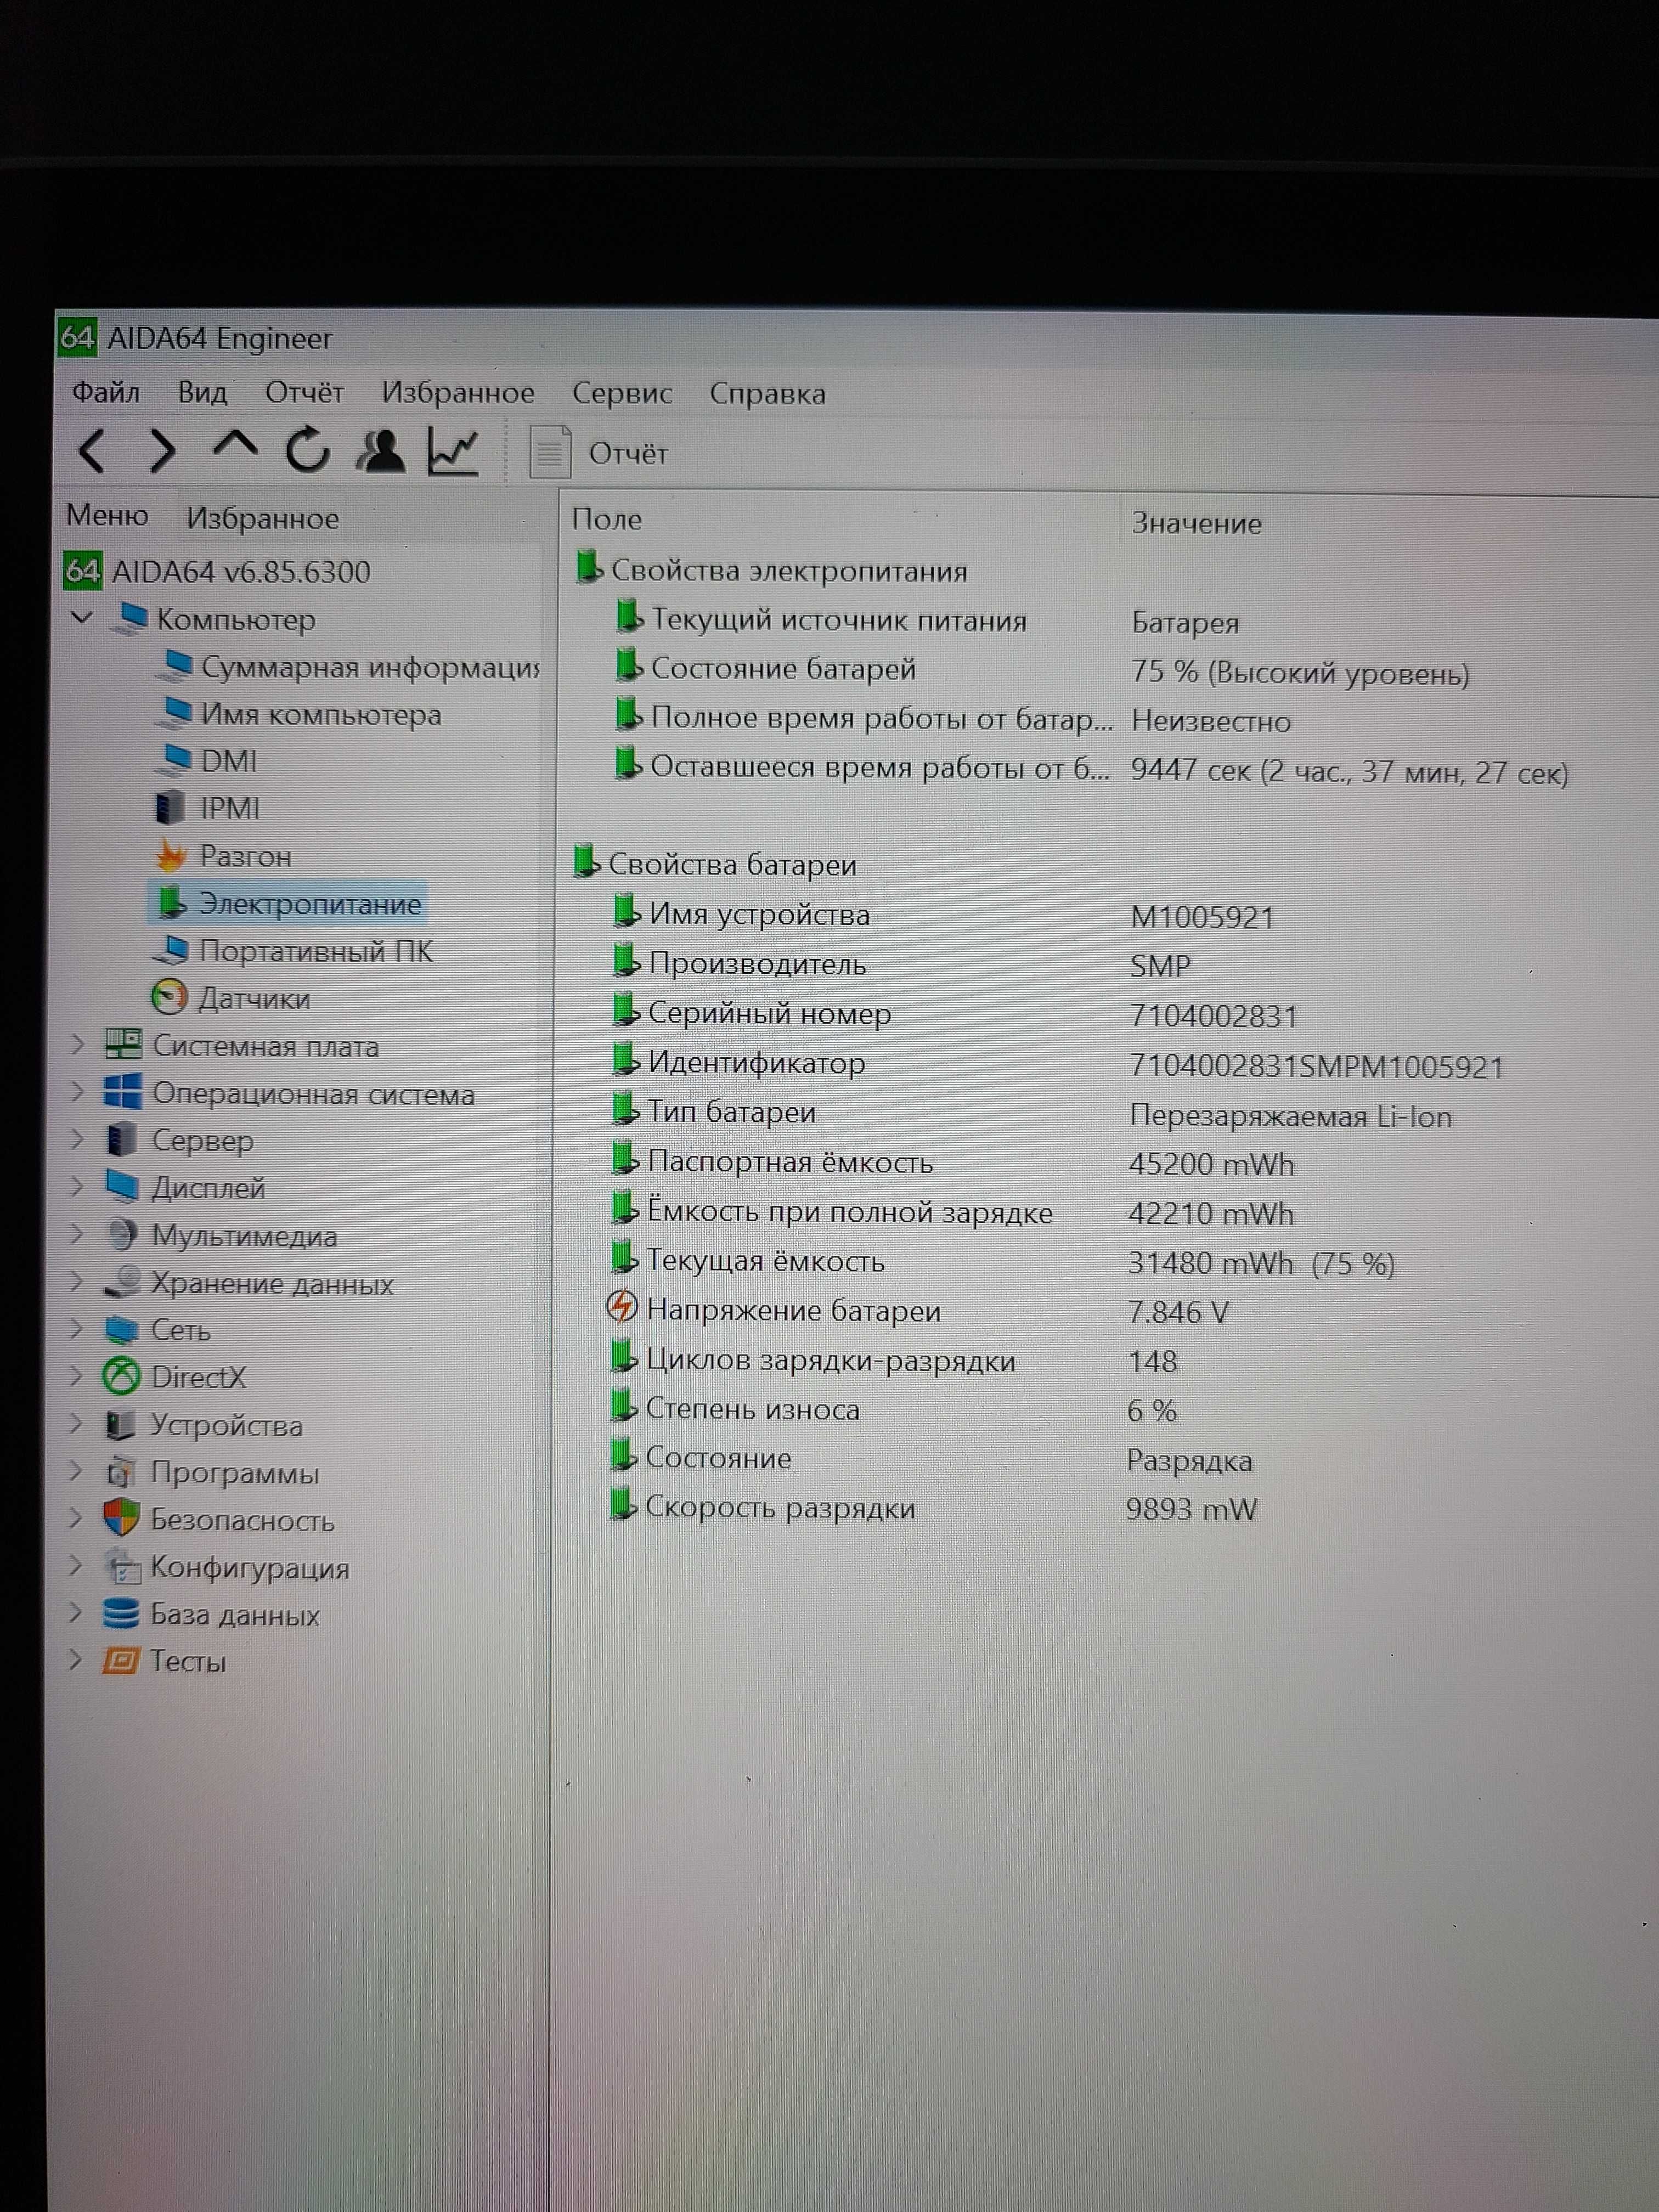Click the Безопасность shield icon
The image size is (1659, 2212).
(x=121, y=1519)
